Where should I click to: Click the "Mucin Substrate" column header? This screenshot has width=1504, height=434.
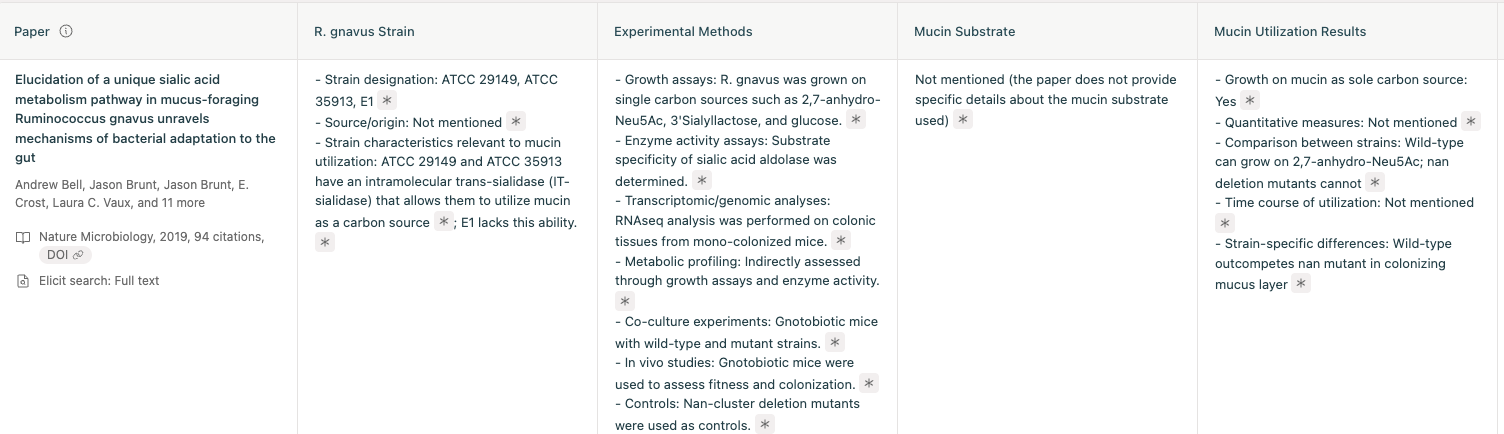coord(964,31)
